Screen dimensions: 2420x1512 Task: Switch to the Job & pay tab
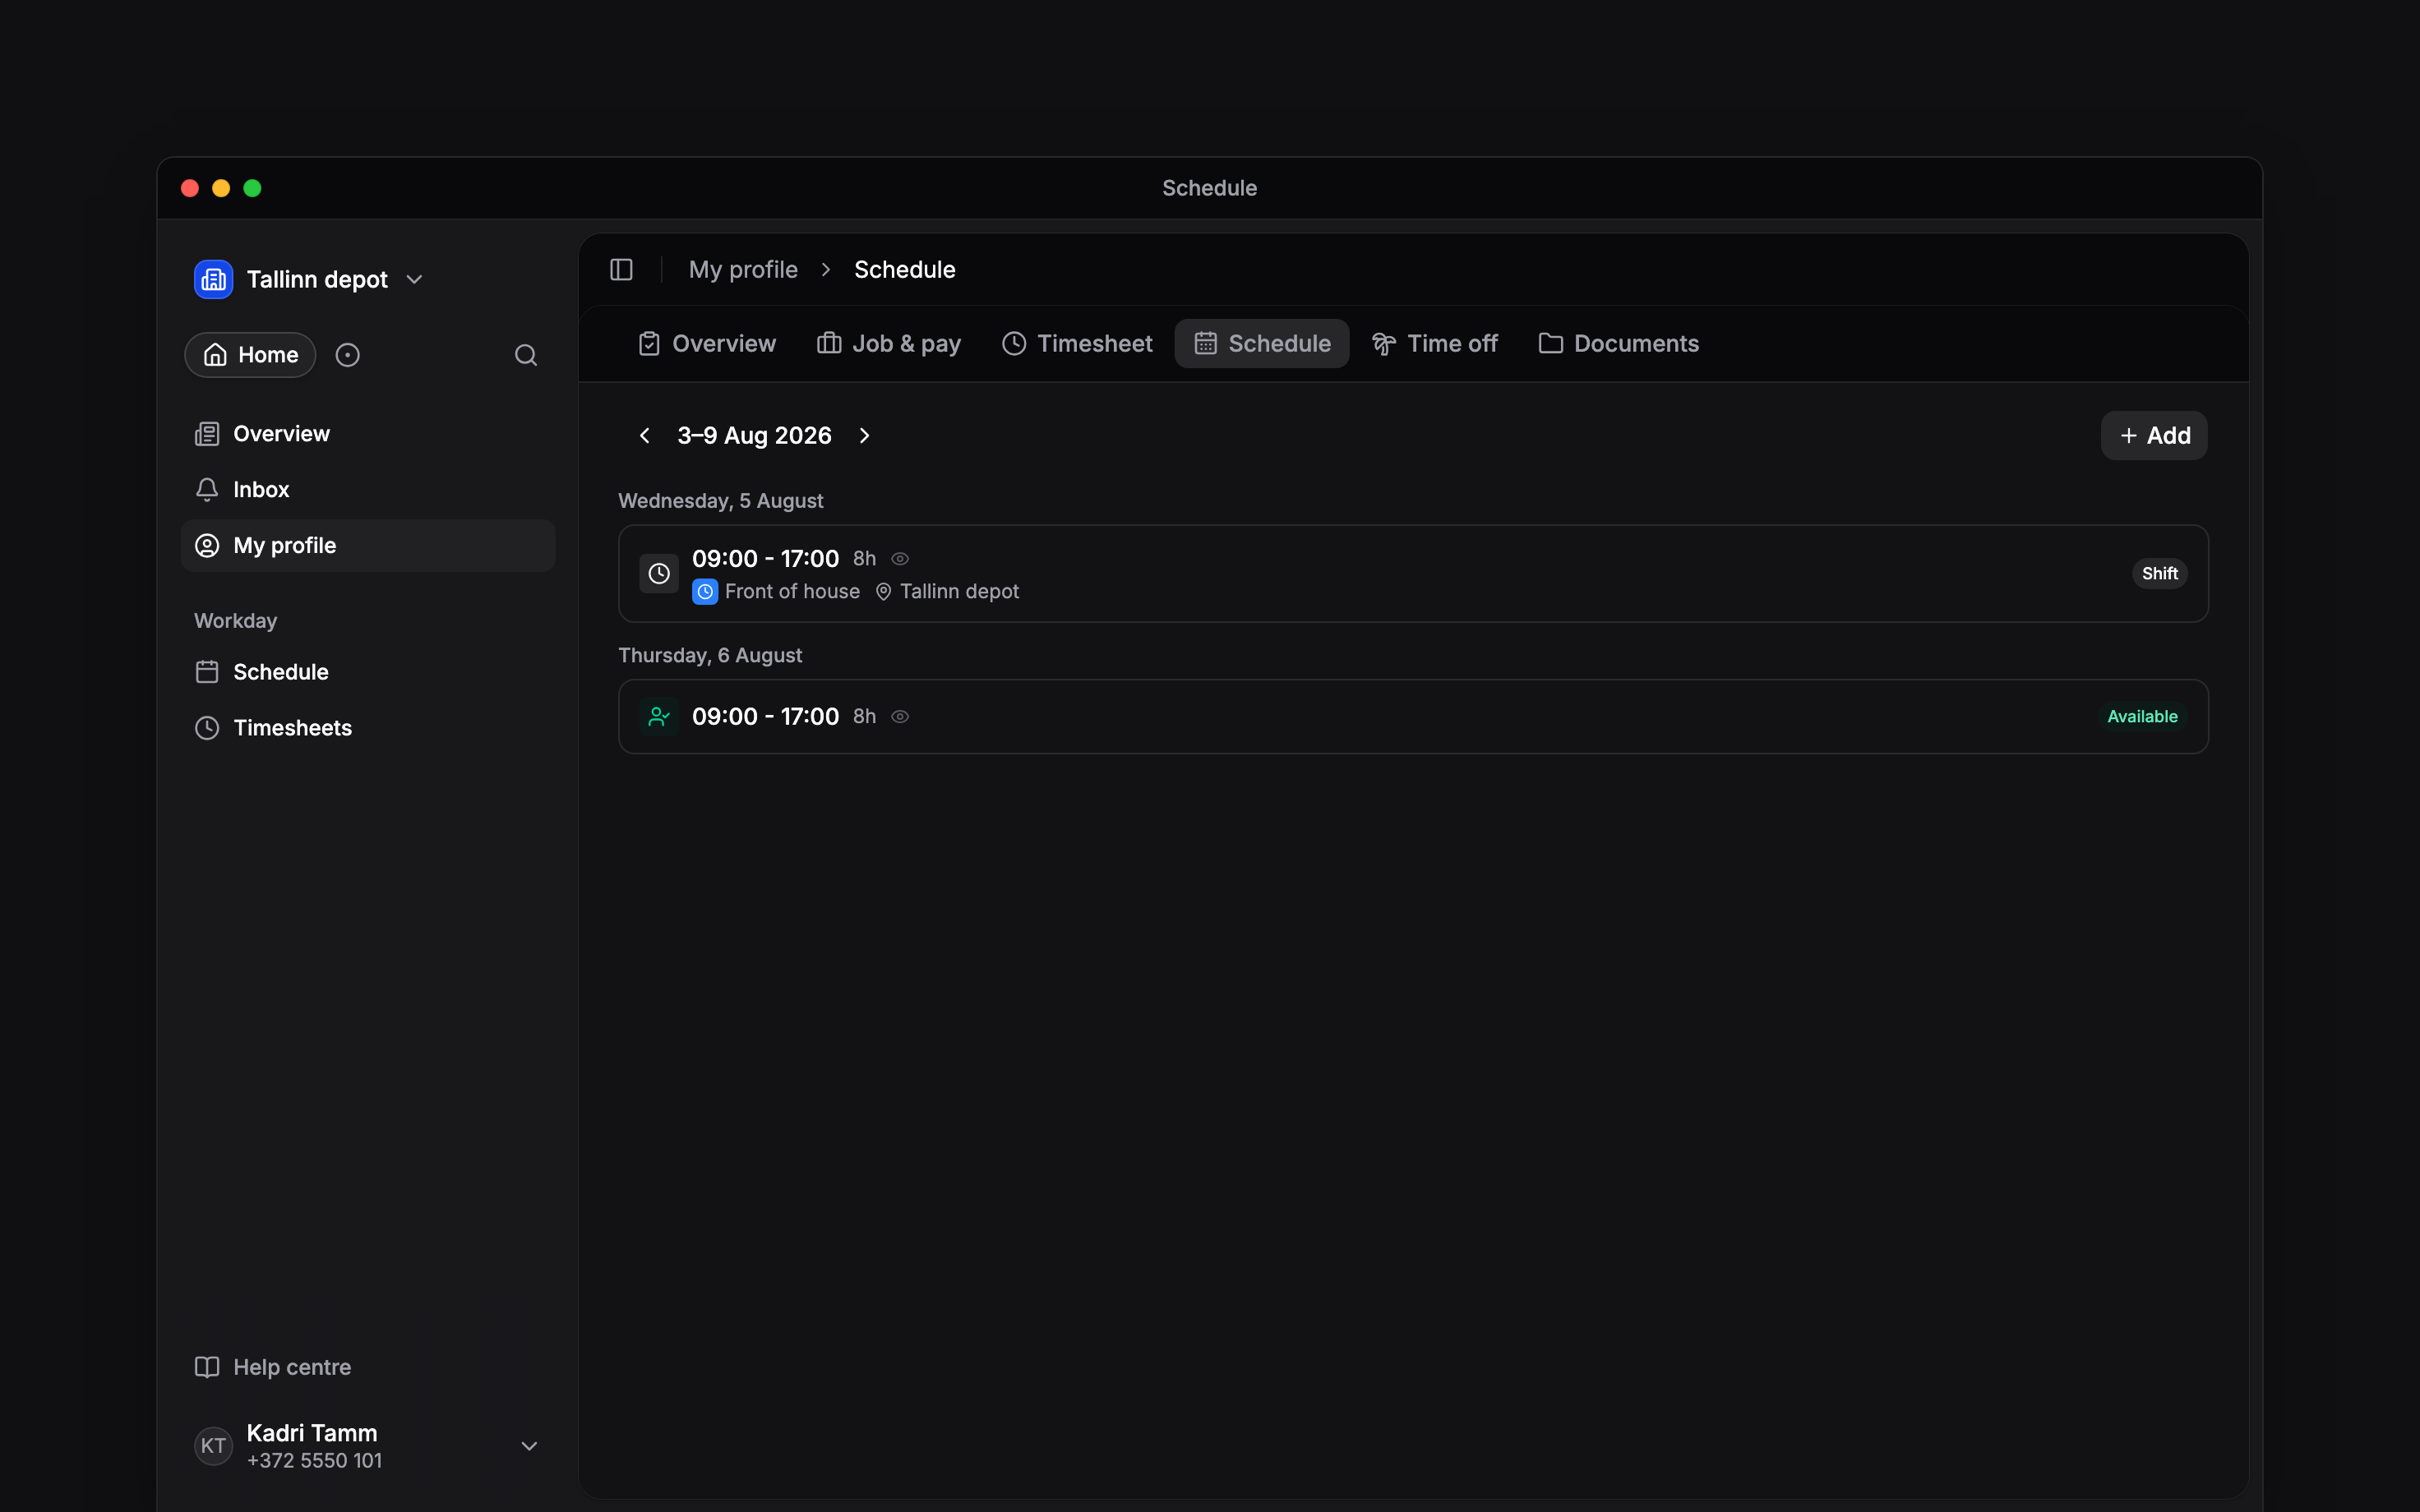click(x=889, y=344)
